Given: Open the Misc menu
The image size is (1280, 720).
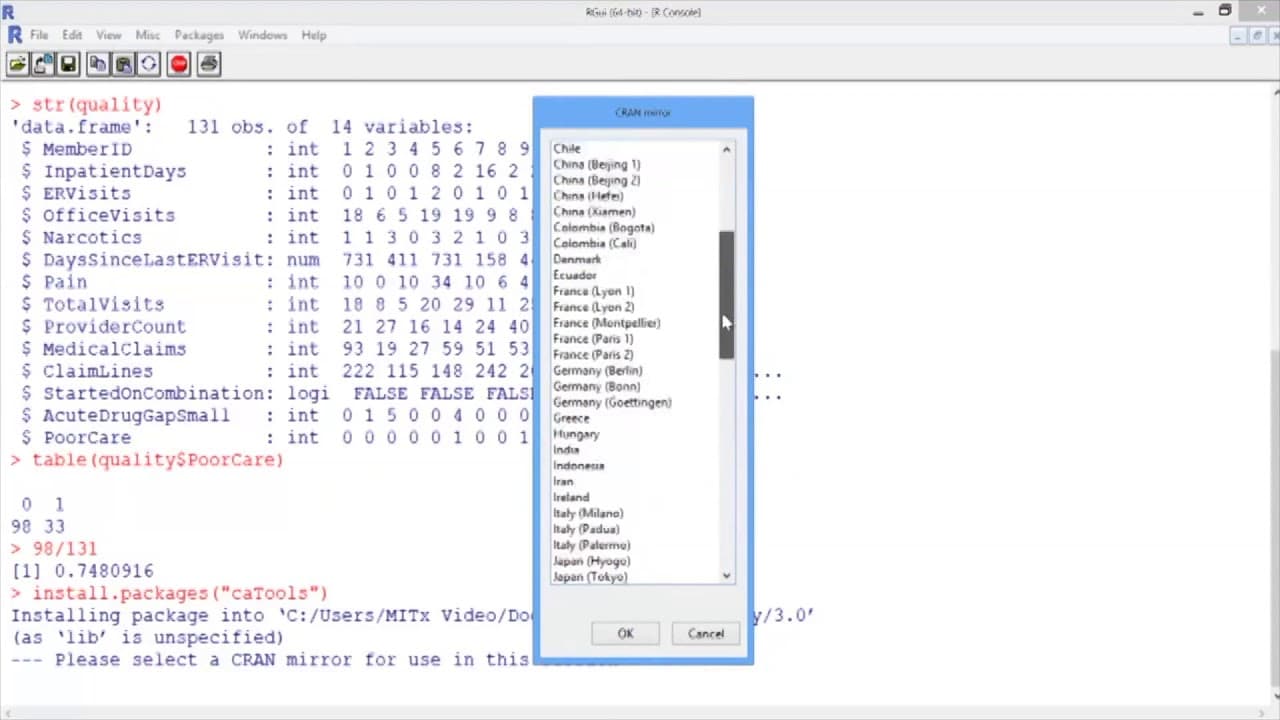Looking at the screenshot, I should coord(148,35).
